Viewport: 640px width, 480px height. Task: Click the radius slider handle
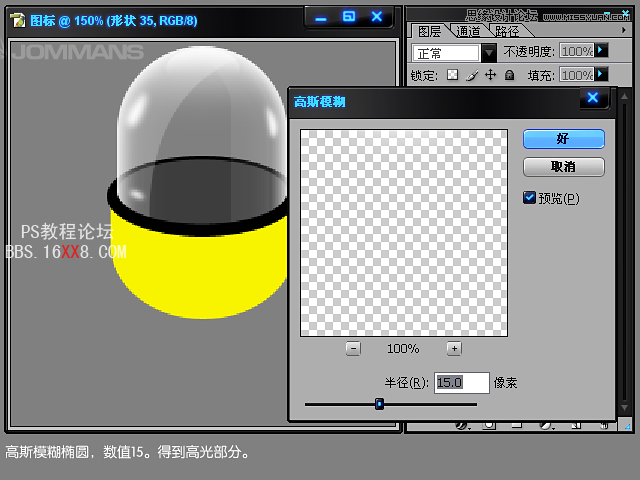click(379, 404)
